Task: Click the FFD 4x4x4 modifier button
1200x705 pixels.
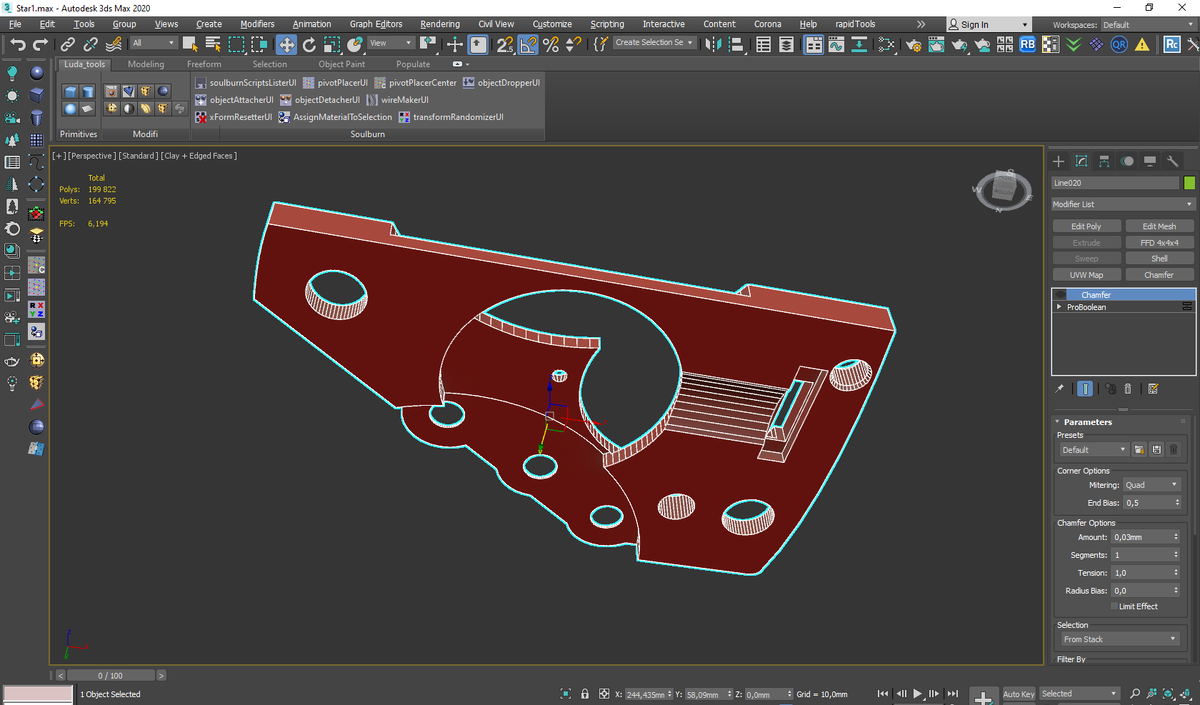Action: pos(1159,243)
